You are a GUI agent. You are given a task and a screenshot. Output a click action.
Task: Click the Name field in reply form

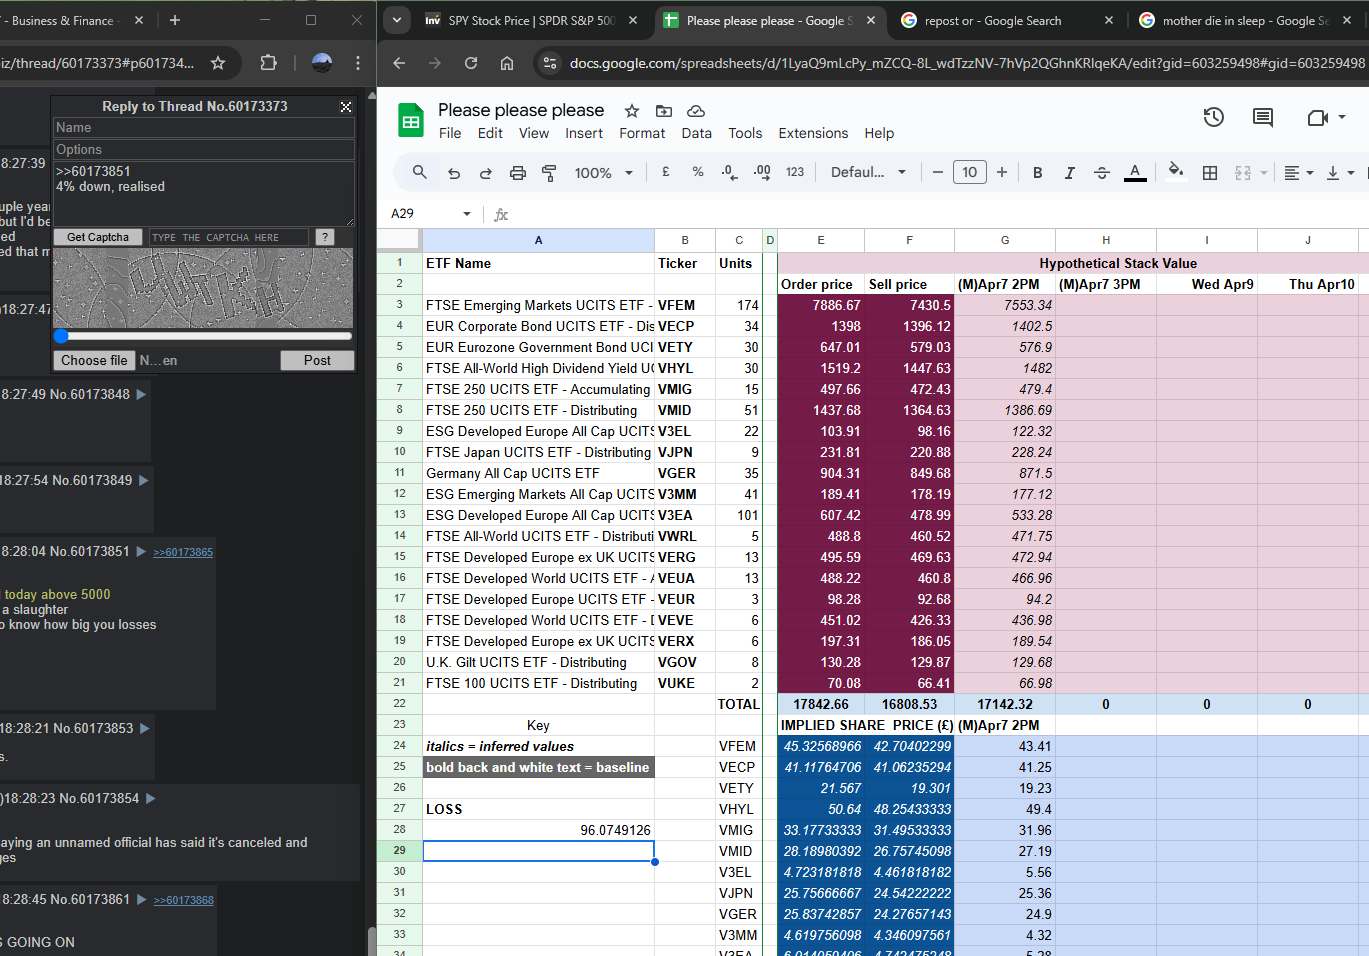coord(203,128)
